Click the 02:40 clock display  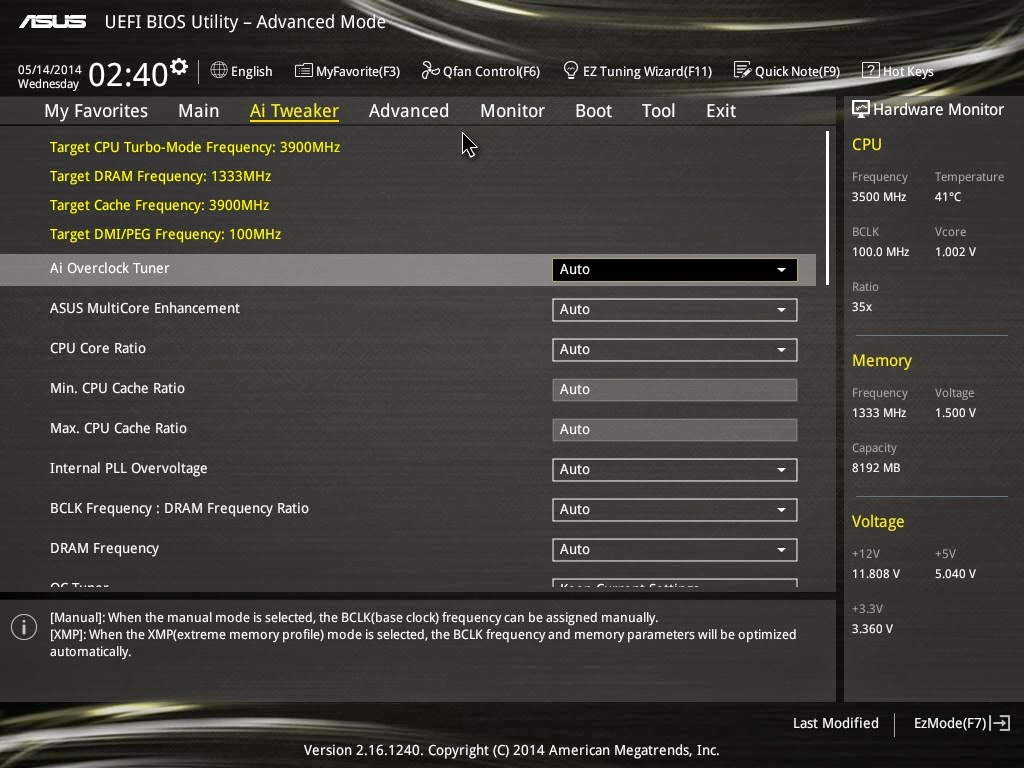[x=128, y=74]
